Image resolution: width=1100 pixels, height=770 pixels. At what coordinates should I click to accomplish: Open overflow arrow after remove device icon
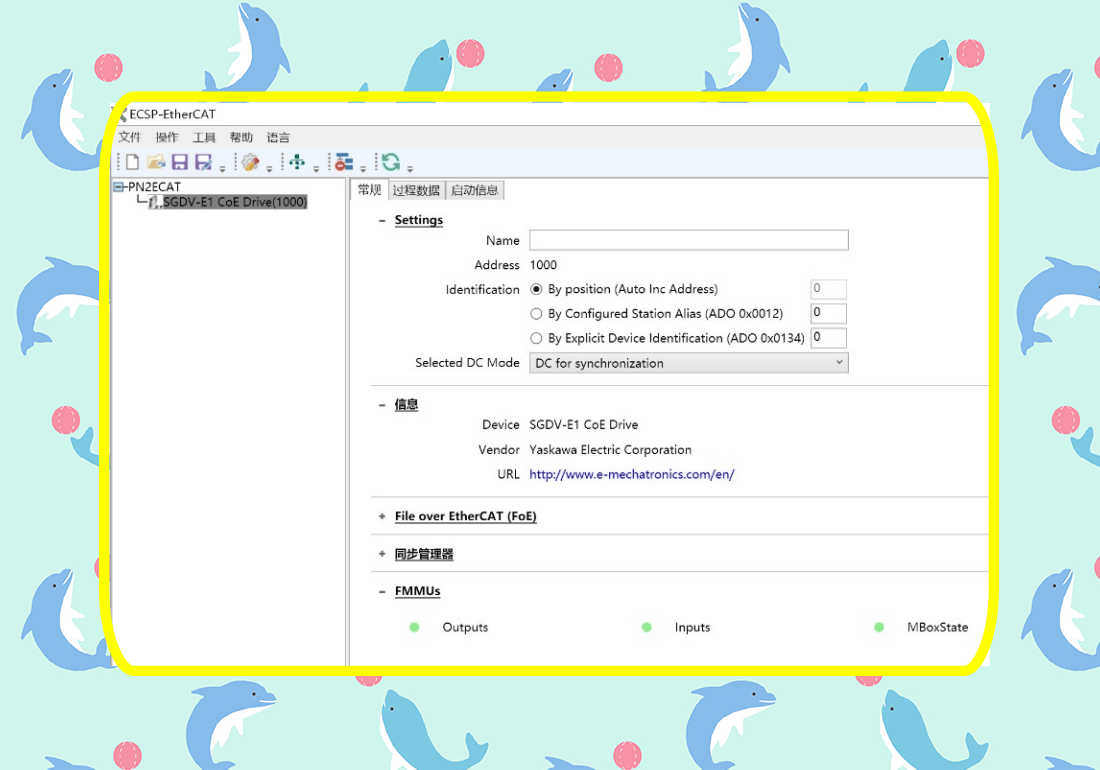tap(363, 168)
